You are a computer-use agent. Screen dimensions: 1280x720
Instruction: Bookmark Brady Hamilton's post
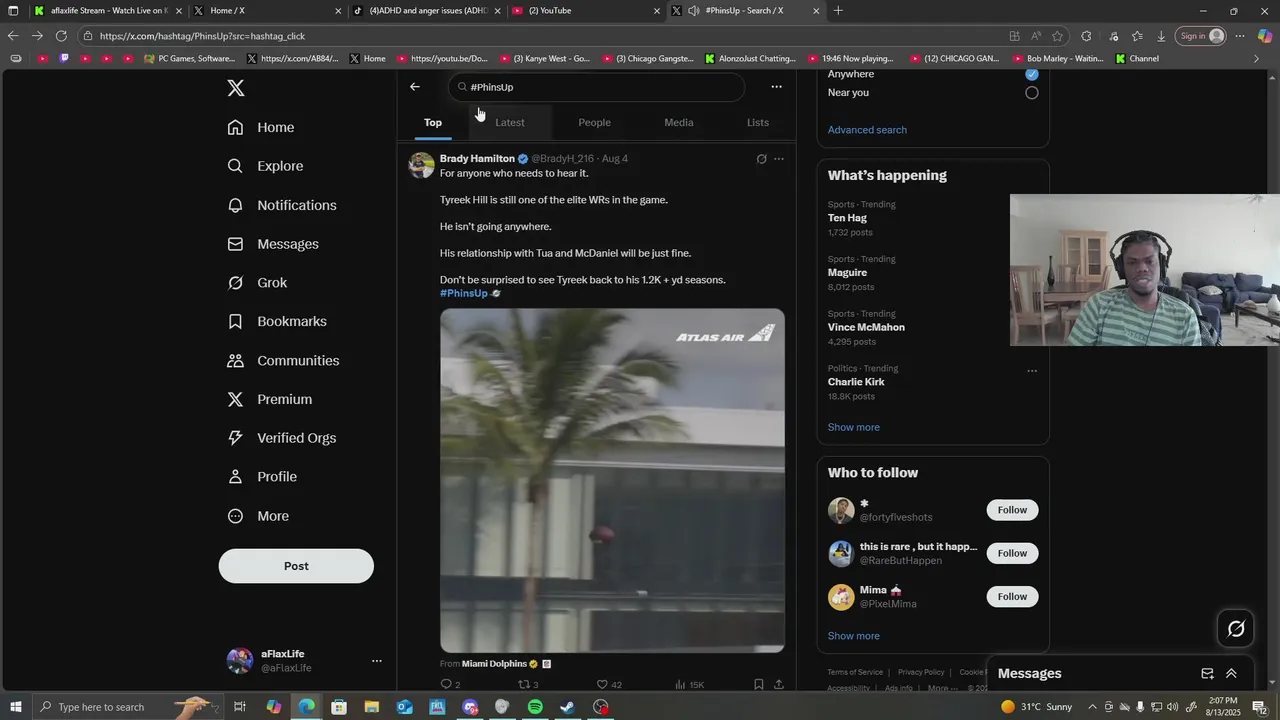click(759, 685)
